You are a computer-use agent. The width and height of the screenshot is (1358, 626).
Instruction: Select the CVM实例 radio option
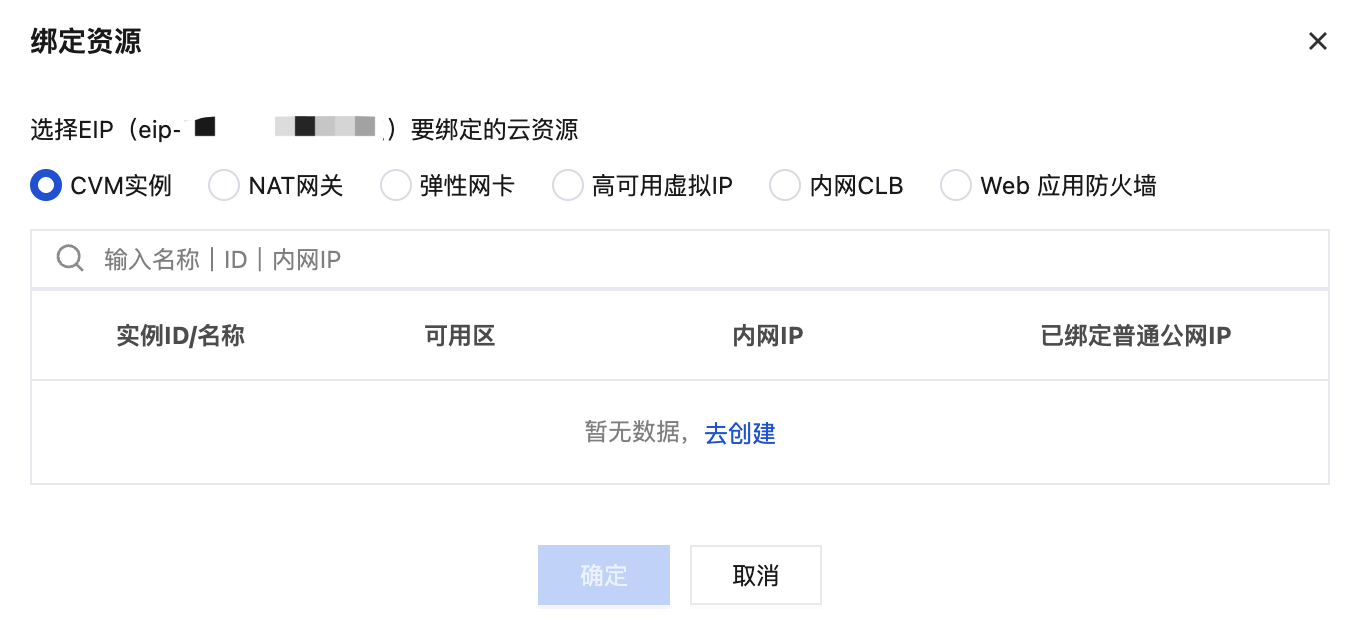tap(46, 185)
